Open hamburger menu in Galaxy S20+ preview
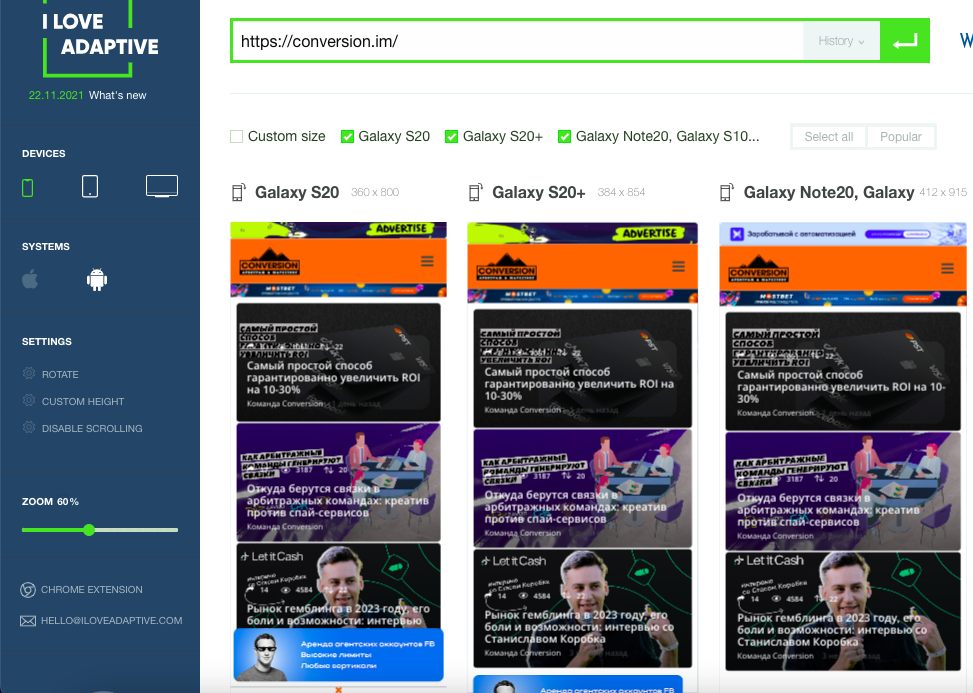This screenshot has height=693, width=973. pos(678,266)
